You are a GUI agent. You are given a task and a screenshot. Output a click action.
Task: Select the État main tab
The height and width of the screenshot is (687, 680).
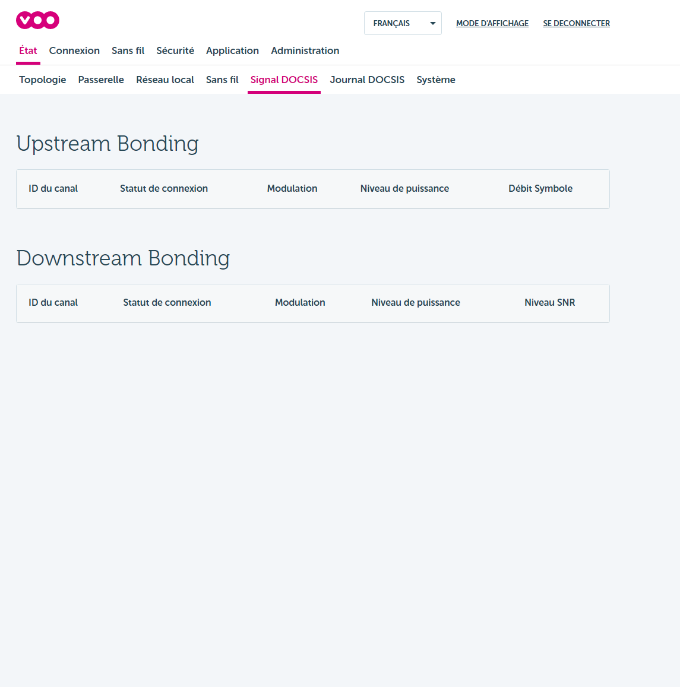pyautogui.click(x=28, y=51)
